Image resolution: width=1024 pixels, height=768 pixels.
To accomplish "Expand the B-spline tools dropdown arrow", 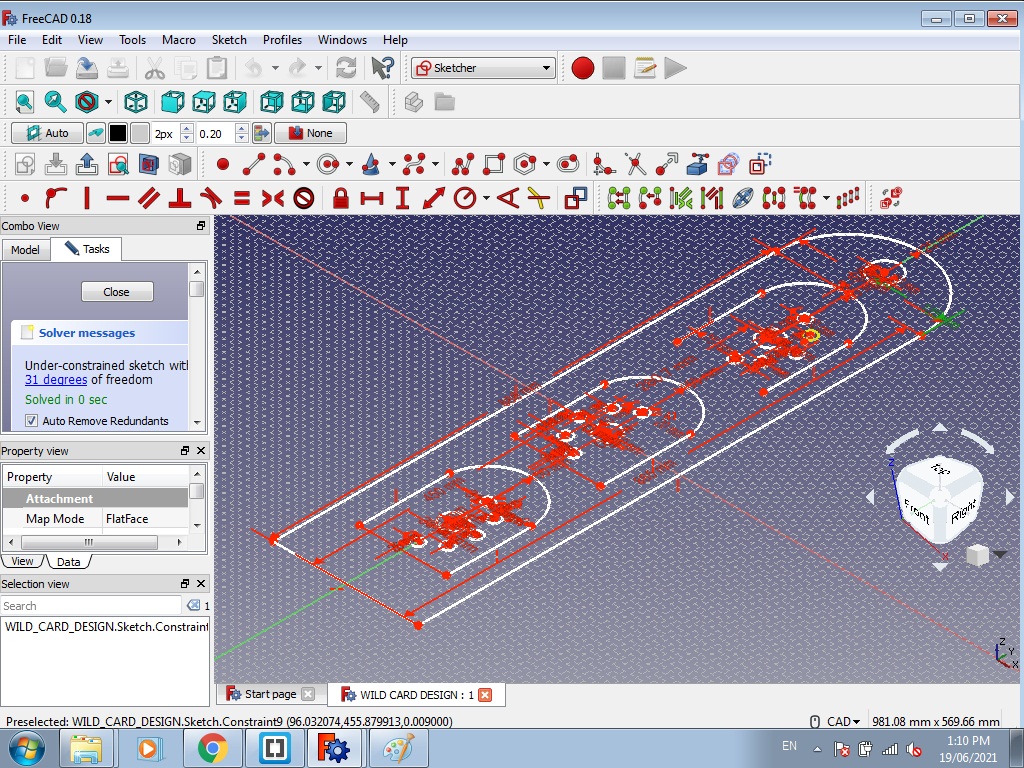I will (x=435, y=165).
